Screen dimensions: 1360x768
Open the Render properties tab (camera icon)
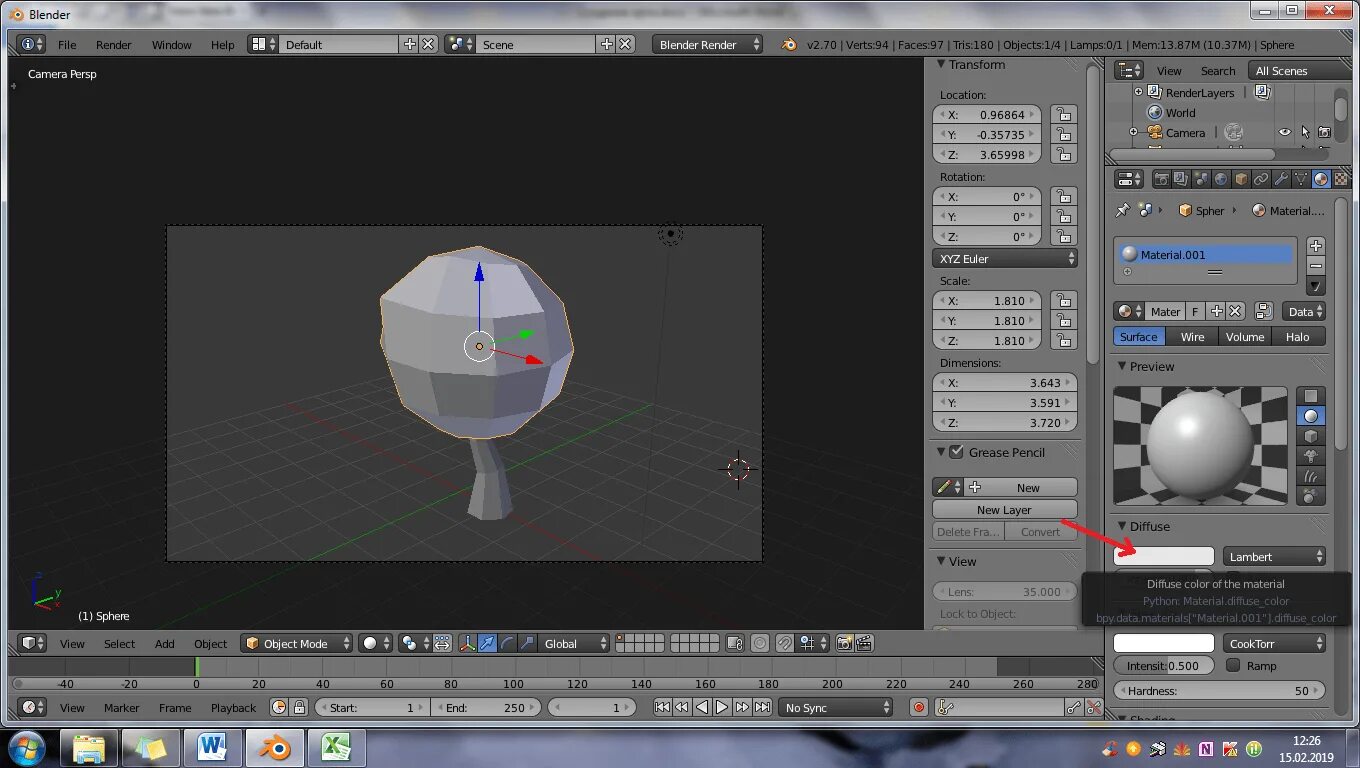click(1161, 180)
